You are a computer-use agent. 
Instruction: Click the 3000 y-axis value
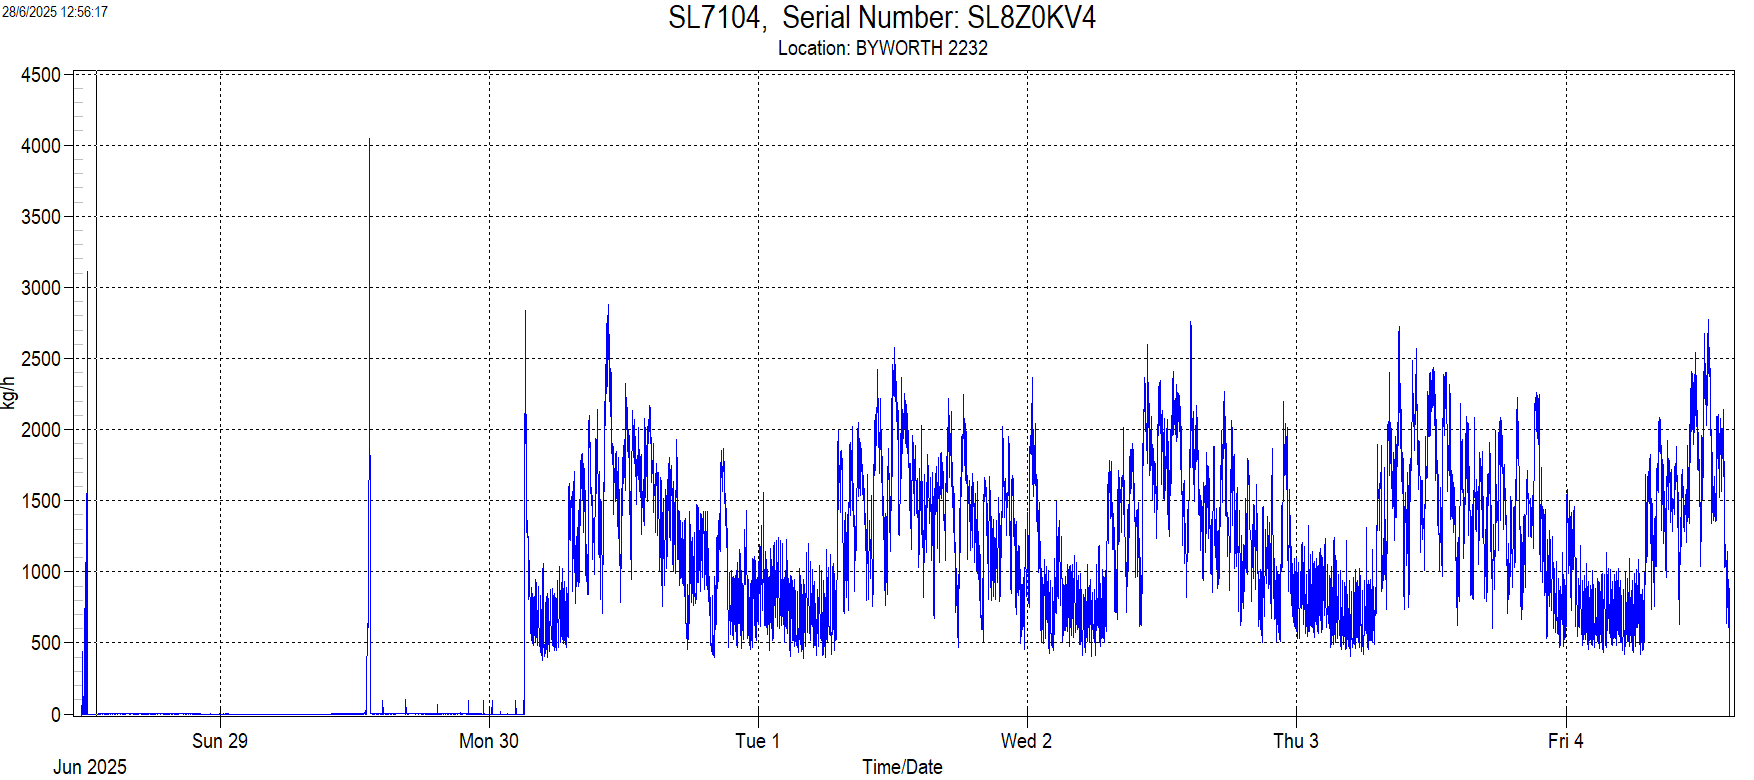pos(41,288)
